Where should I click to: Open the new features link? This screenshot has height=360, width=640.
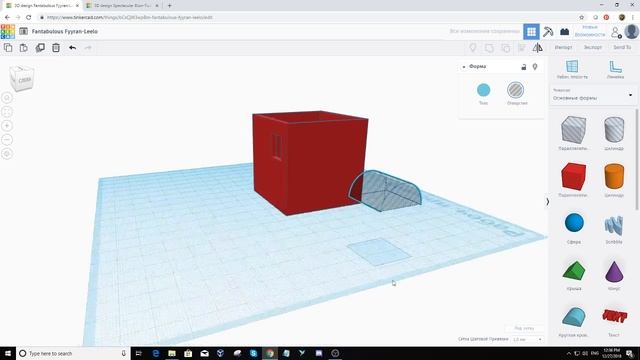coord(590,31)
